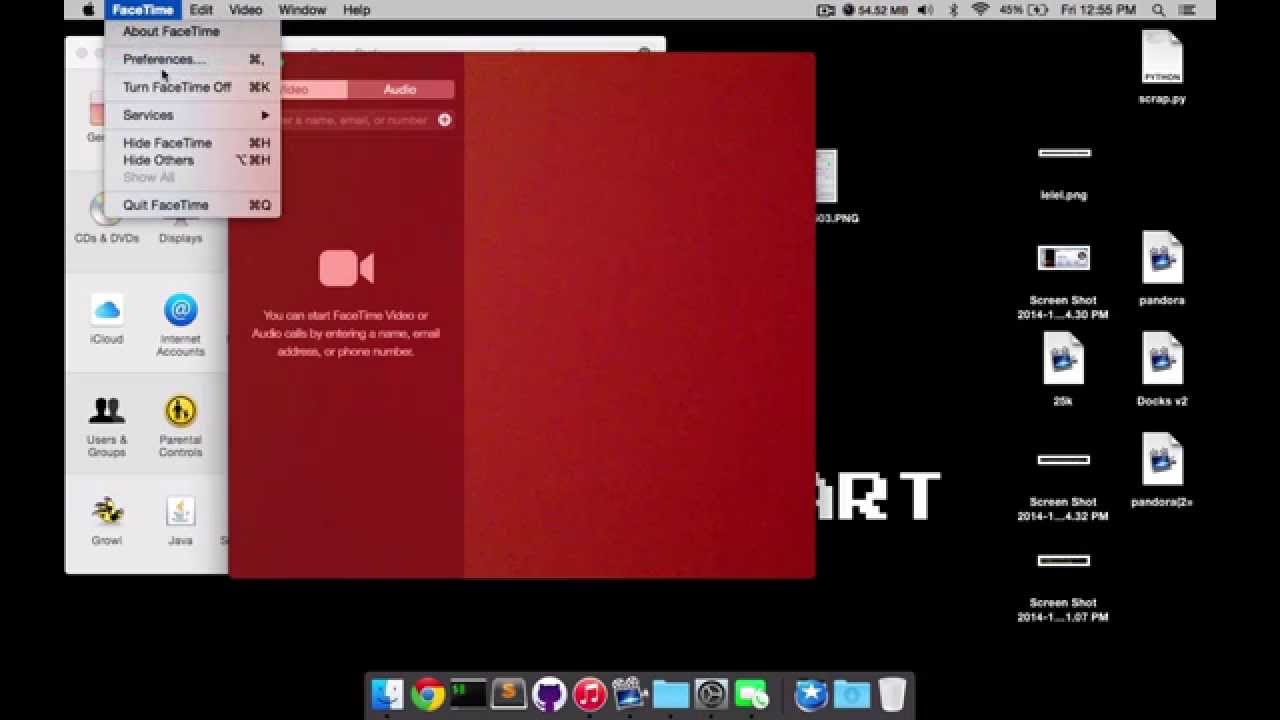
Task: Open Internet Accounts preferences pane
Action: click(x=180, y=325)
